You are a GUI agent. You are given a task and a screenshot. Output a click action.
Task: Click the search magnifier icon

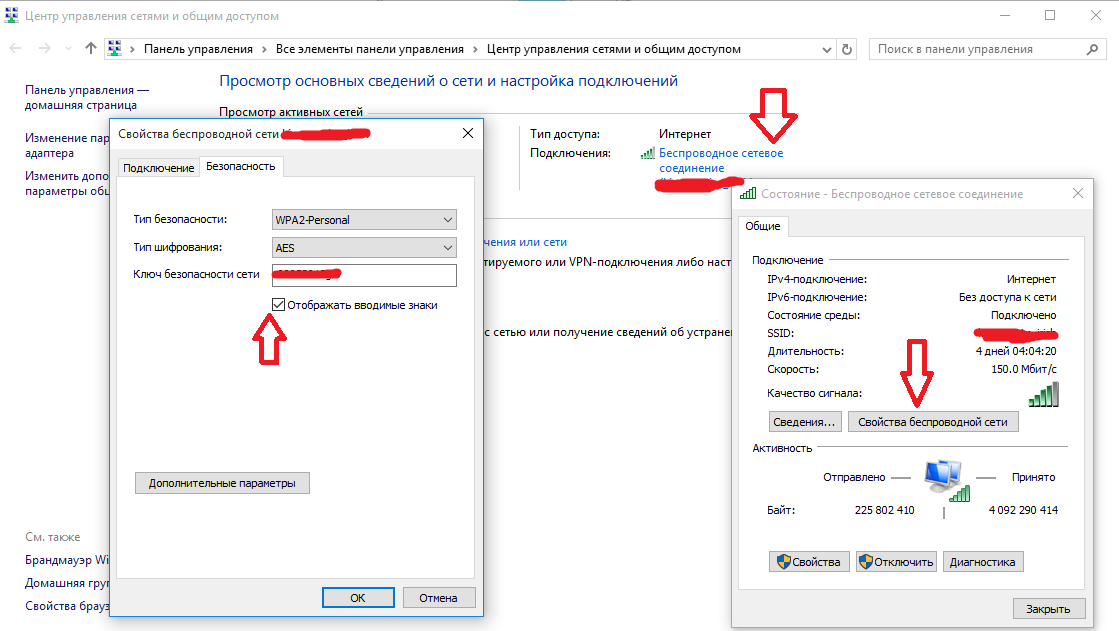(x=1092, y=49)
